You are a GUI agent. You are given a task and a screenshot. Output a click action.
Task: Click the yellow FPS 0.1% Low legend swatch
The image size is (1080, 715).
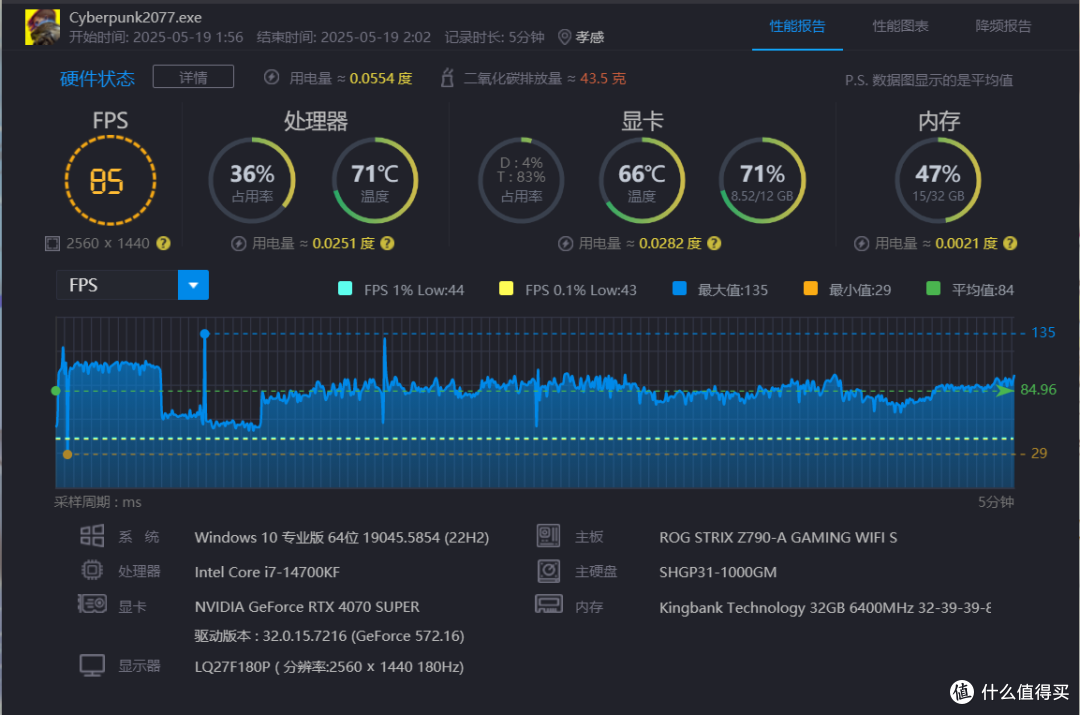coord(506,289)
